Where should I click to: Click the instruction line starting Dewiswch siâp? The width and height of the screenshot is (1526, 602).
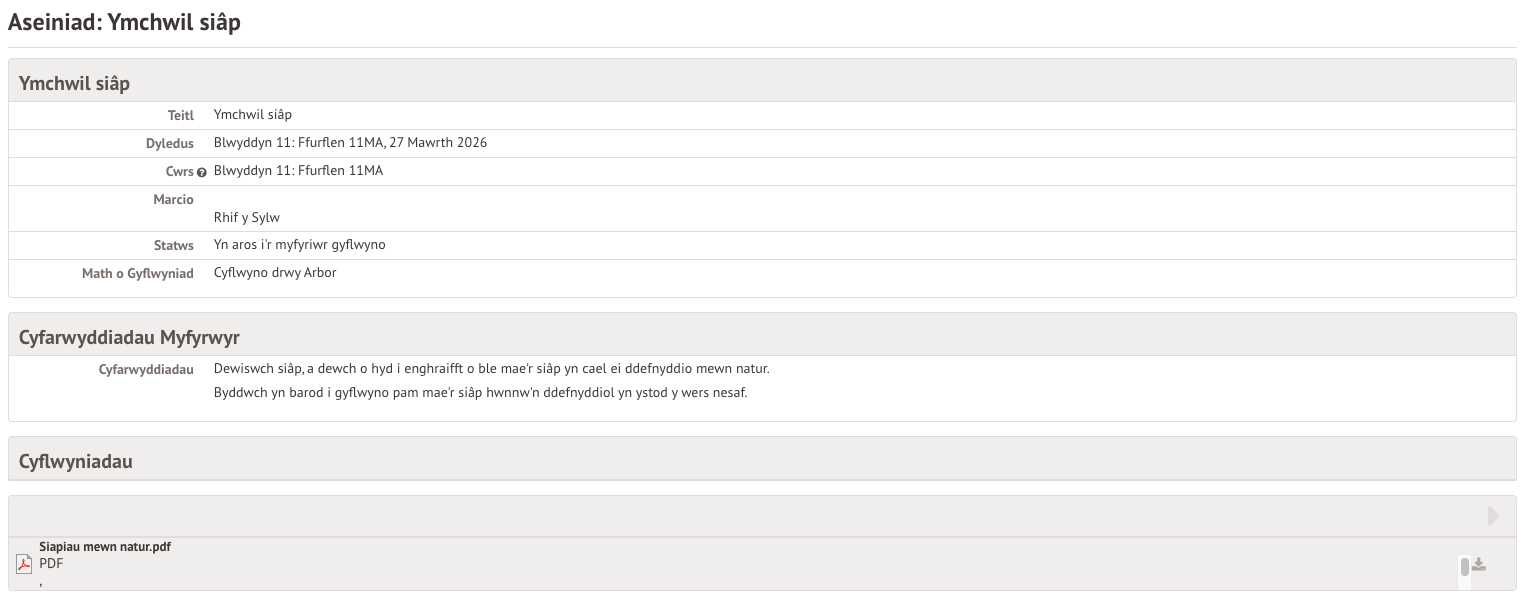[491, 369]
